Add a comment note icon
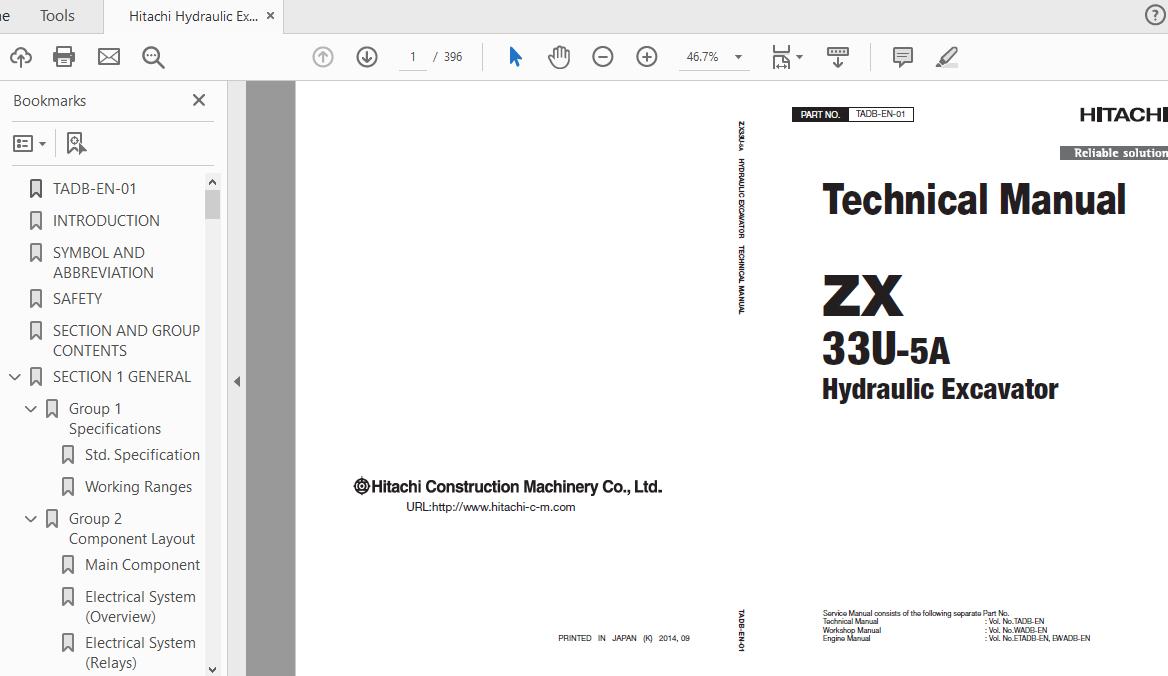 903,57
